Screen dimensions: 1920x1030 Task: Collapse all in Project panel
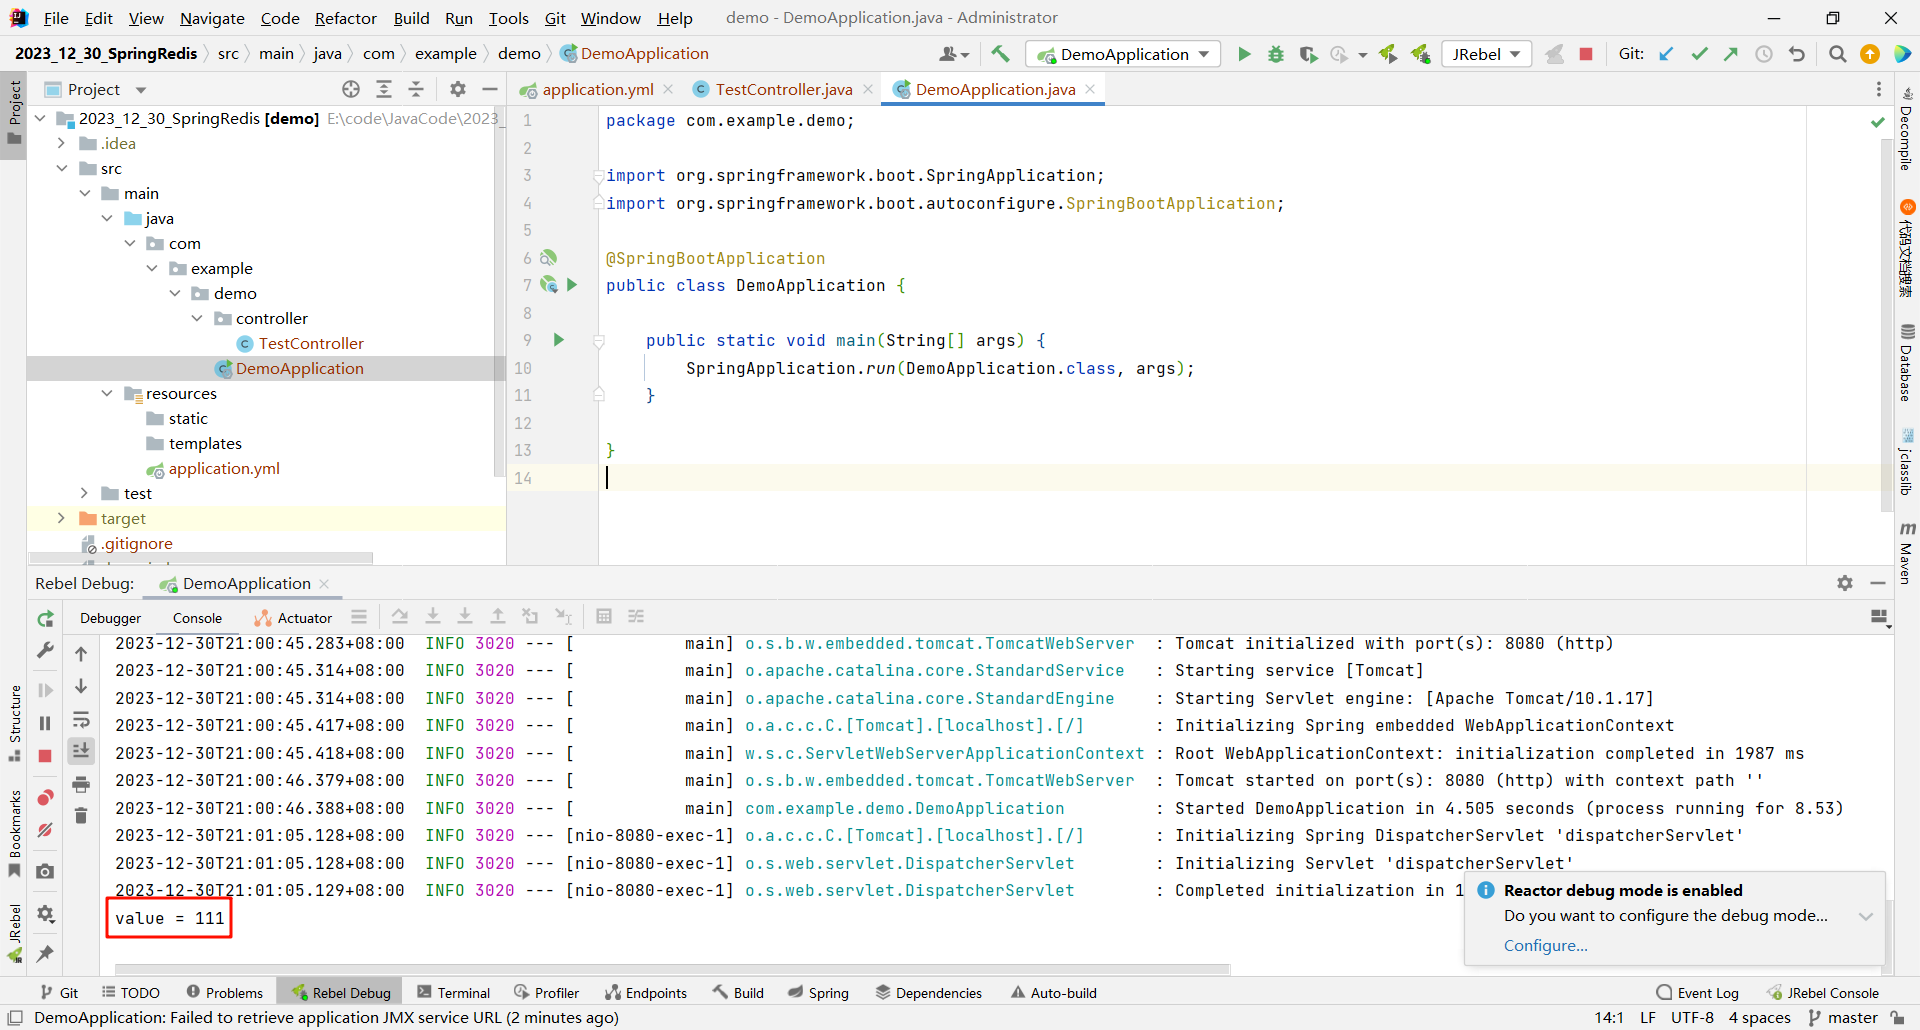click(x=416, y=89)
